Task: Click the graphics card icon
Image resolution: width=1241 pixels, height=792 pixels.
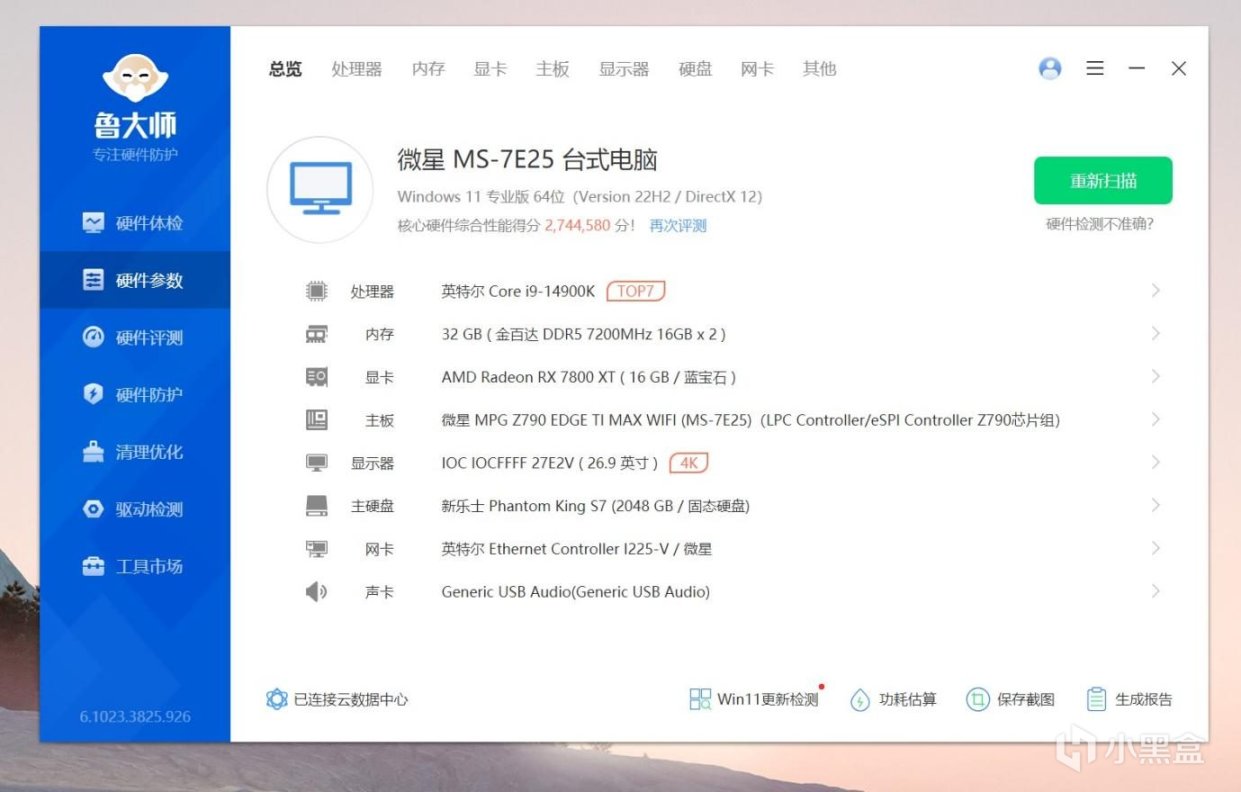Action: pos(316,377)
